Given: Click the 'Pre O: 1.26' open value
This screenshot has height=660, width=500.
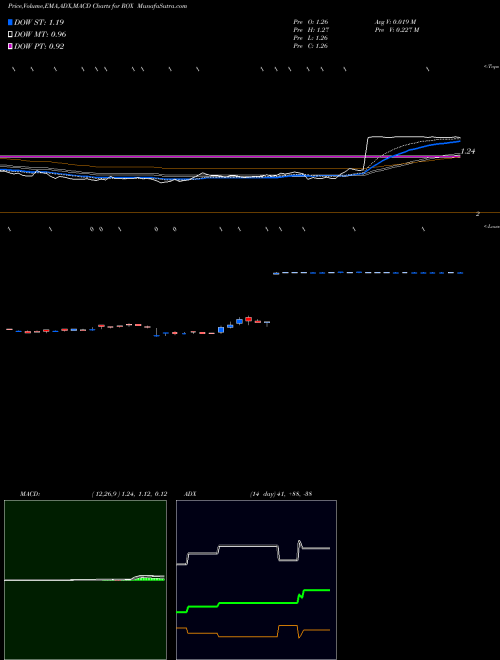Looking at the screenshot, I should [311, 22].
